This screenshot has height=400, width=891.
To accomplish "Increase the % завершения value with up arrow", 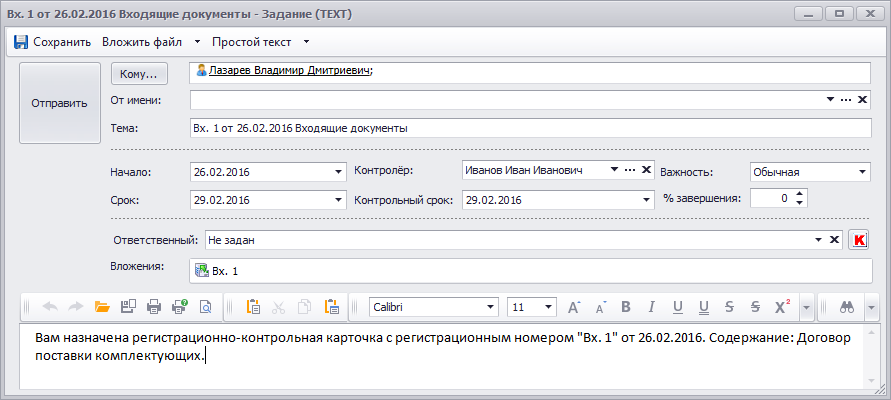I will point(800,194).
